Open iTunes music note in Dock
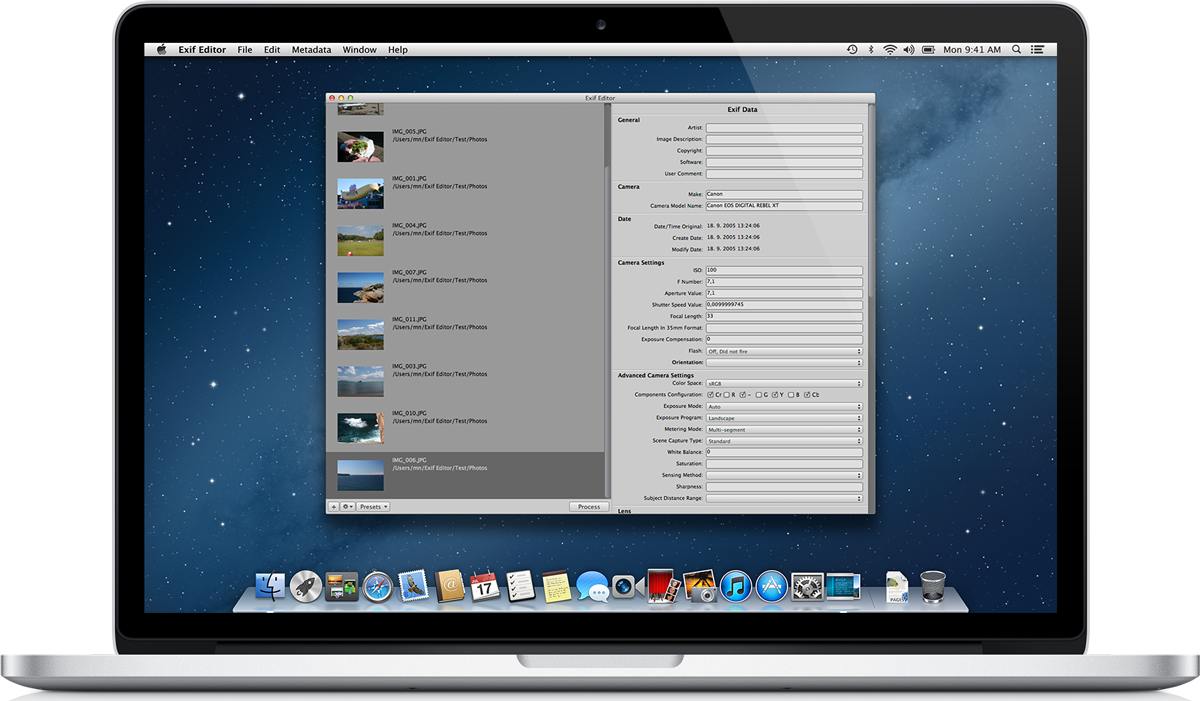The height and width of the screenshot is (701, 1200). click(735, 586)
